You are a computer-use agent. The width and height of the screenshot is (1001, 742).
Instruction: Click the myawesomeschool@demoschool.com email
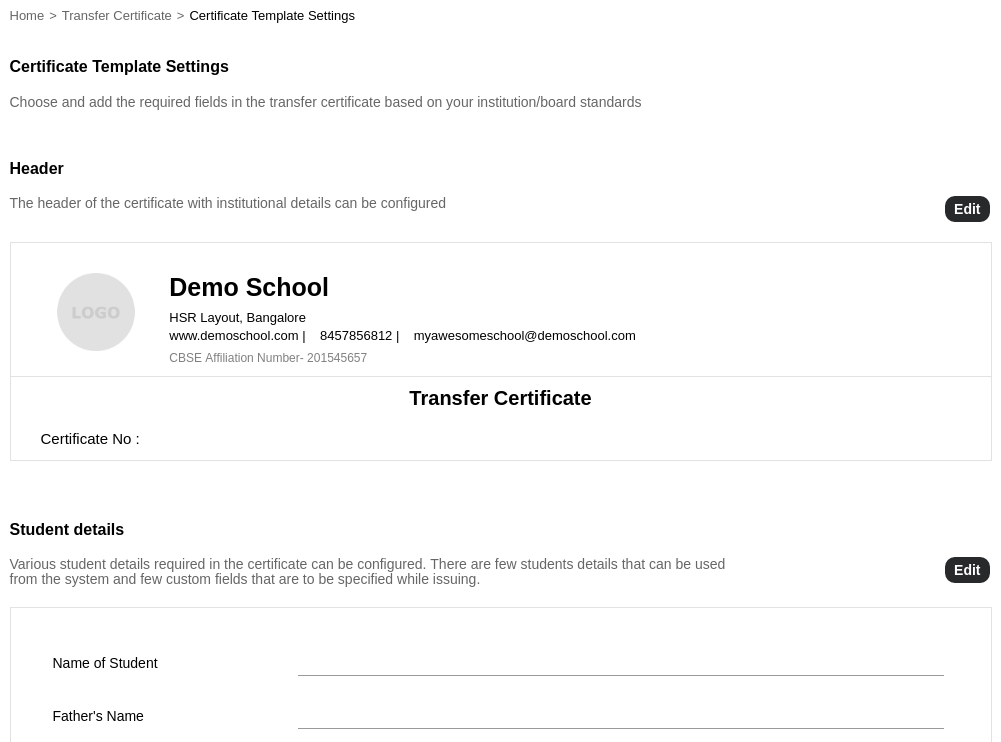click(x=524, y=336)
